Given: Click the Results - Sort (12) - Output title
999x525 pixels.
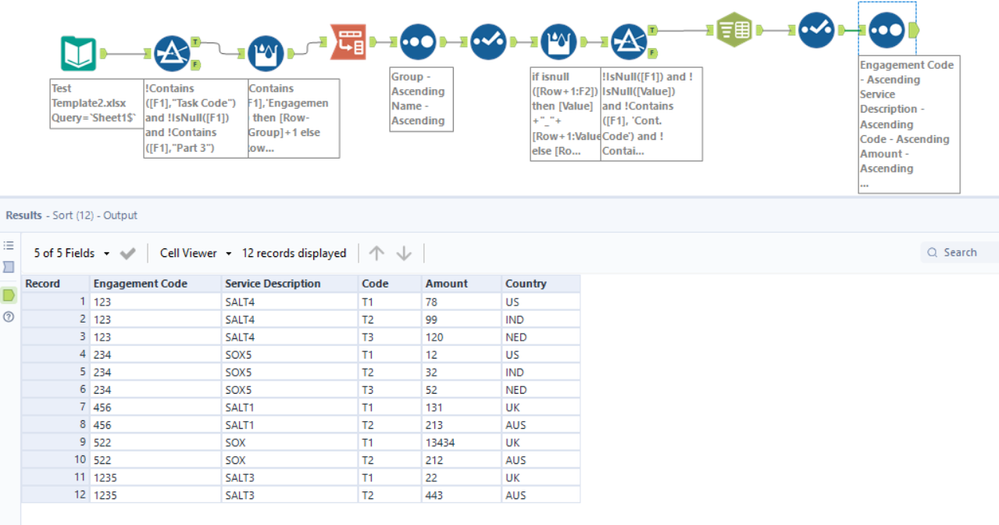Looking at the screenshot, I should 71,215.
